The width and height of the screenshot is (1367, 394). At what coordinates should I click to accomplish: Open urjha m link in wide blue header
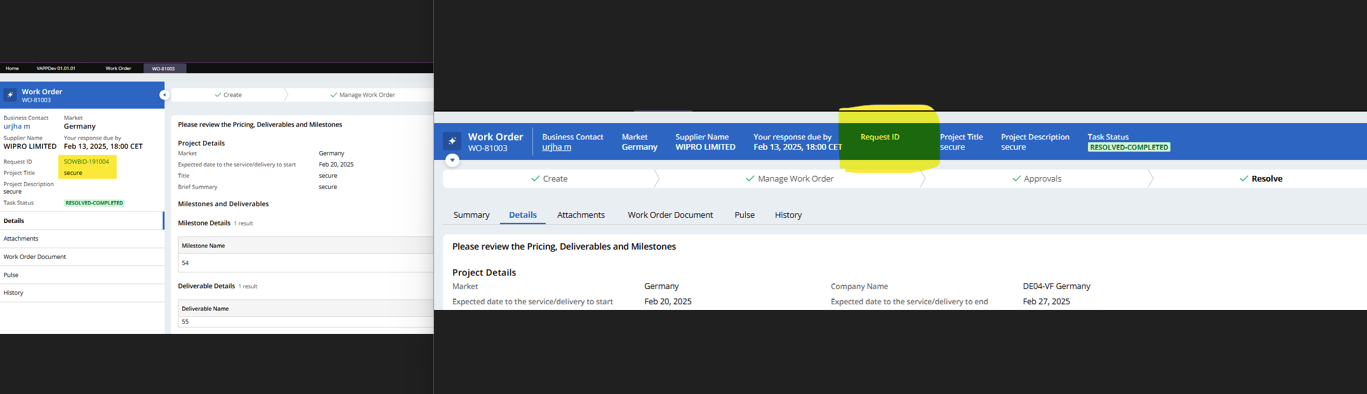tap(557, 147)
